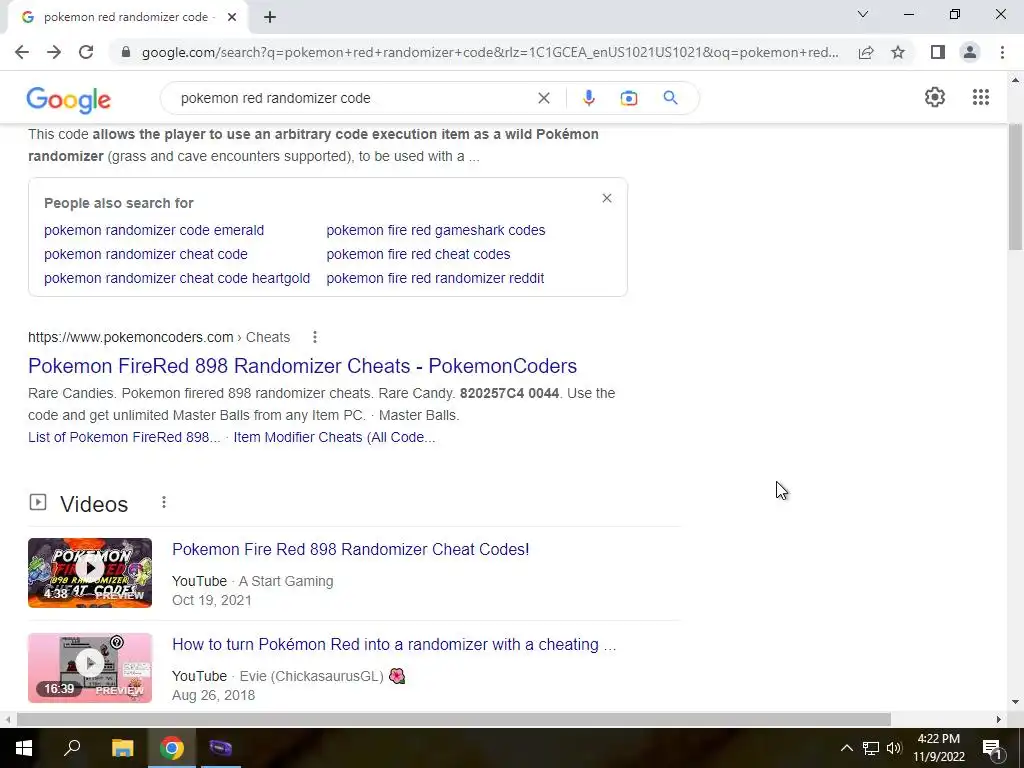Viewport: 1024px width, 768px height.
Task: Reload the current page
Action: coord(86,52)
